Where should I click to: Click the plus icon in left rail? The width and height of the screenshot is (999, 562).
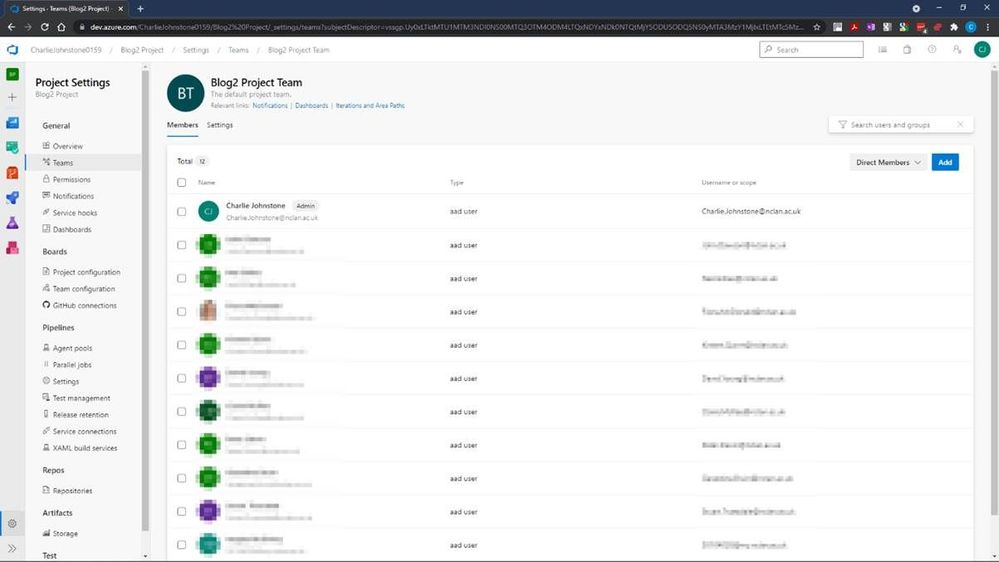pyautogui.click(x=12, y=97)
